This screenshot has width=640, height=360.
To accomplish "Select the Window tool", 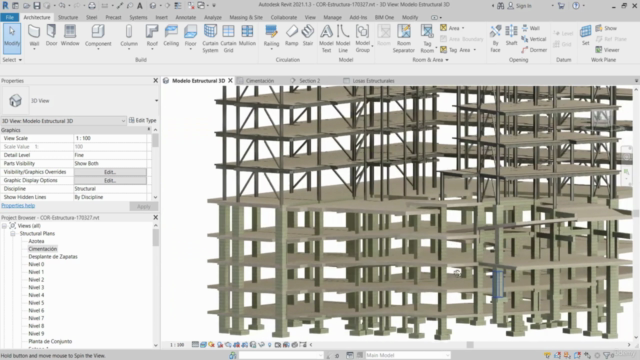I will tap(70, 36).
